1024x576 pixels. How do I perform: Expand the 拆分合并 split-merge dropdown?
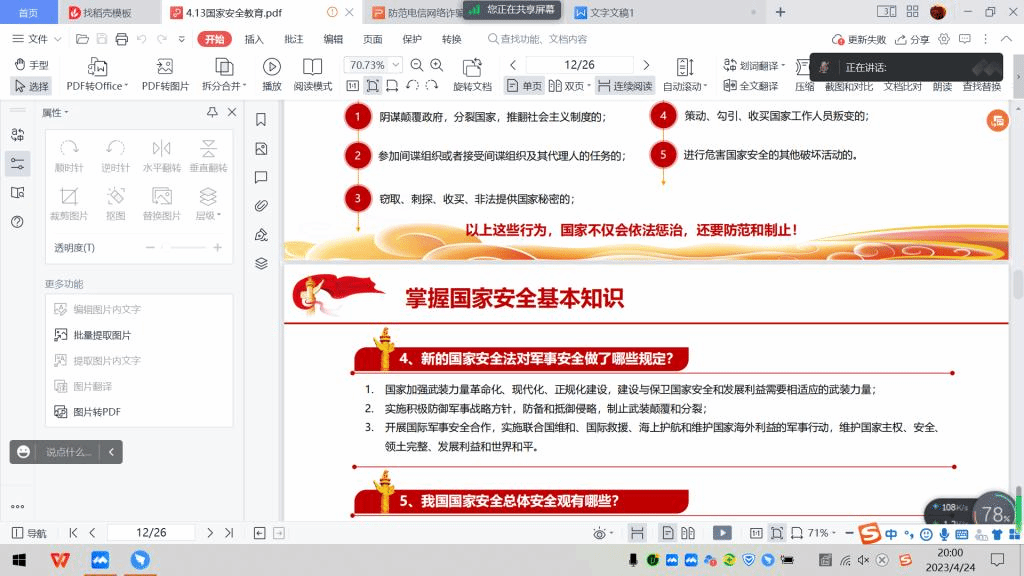[x=224, y=86]
